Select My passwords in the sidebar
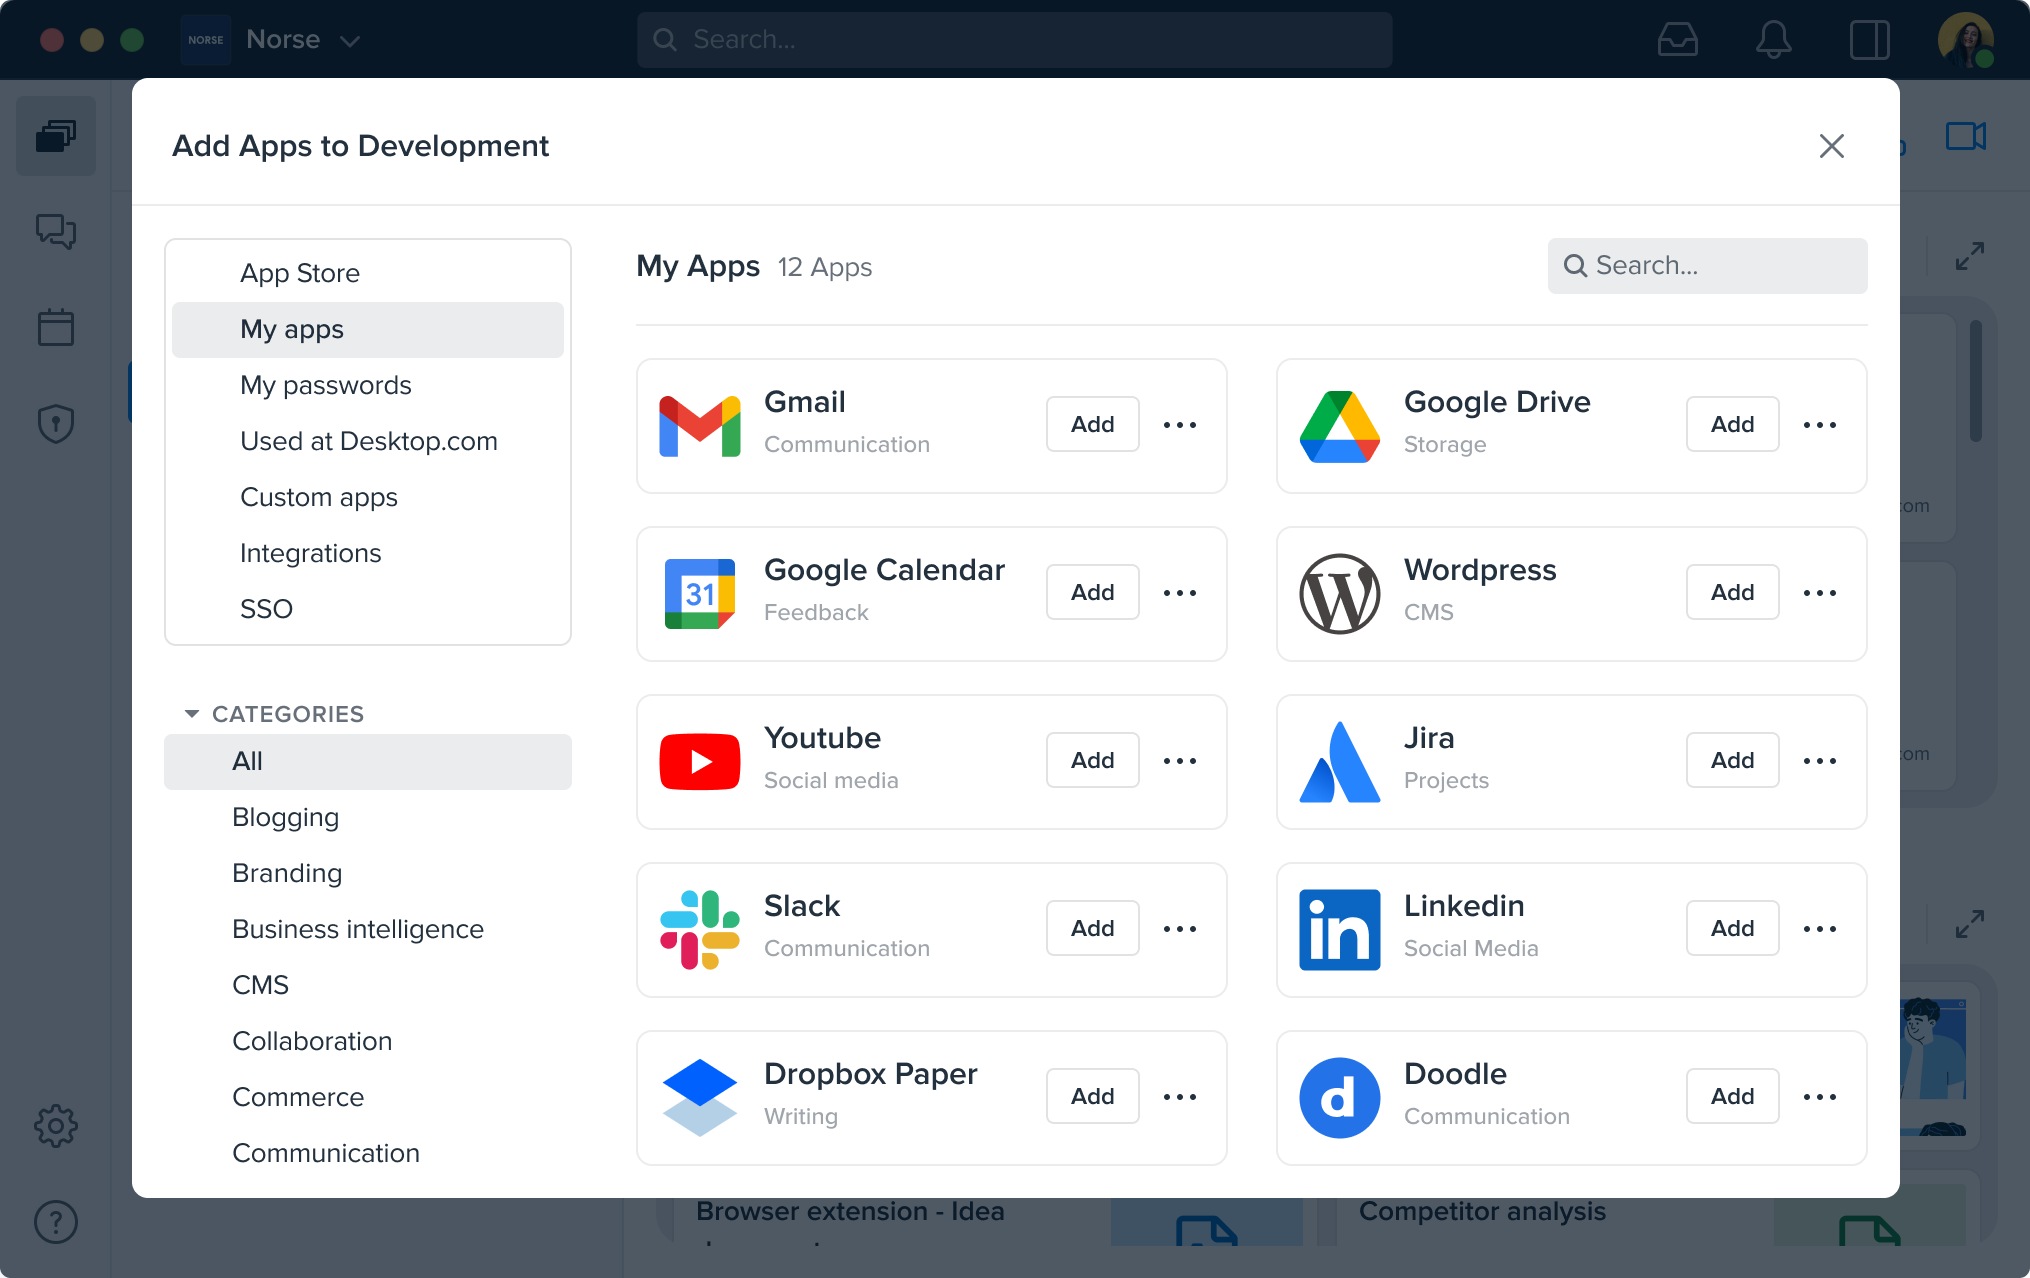This screenshot has height=1278, width=2030. click(x=326, y=385)
